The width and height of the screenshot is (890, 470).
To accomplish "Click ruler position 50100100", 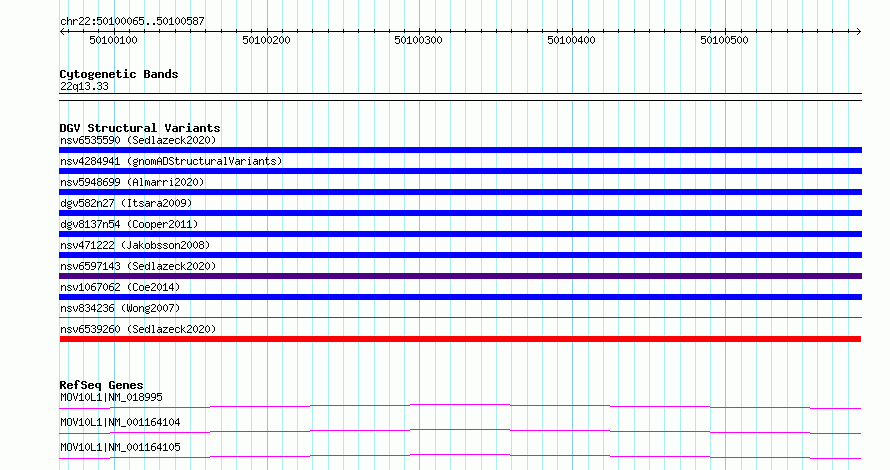I will coord(114,40).
